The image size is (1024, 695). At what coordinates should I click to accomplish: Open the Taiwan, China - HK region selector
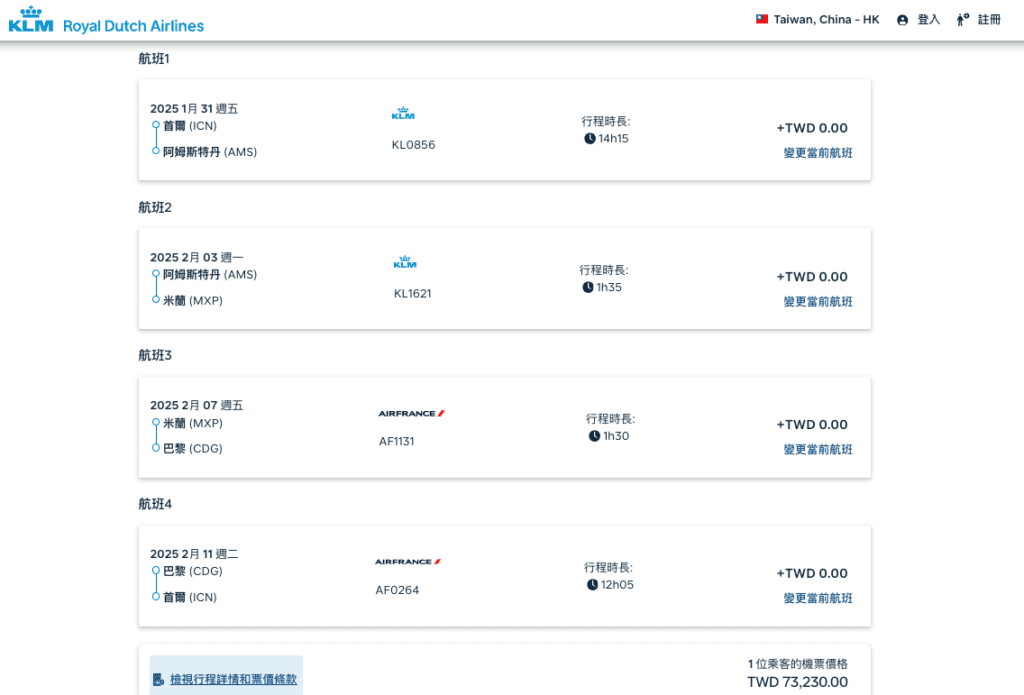click(x=818, y=20)
